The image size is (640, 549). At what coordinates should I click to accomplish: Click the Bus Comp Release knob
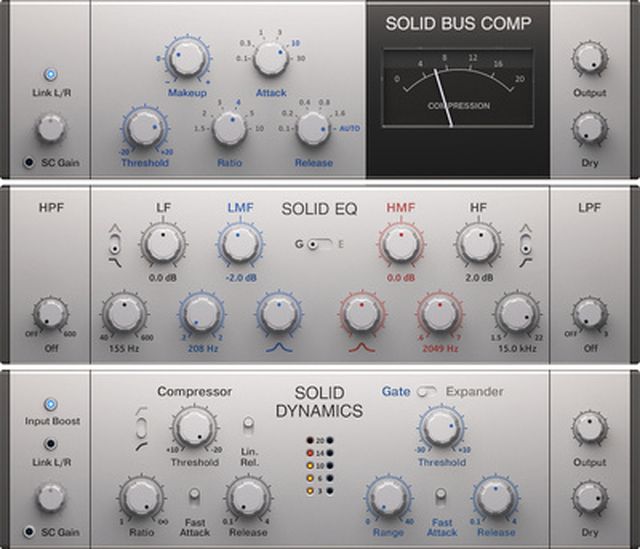313,128
